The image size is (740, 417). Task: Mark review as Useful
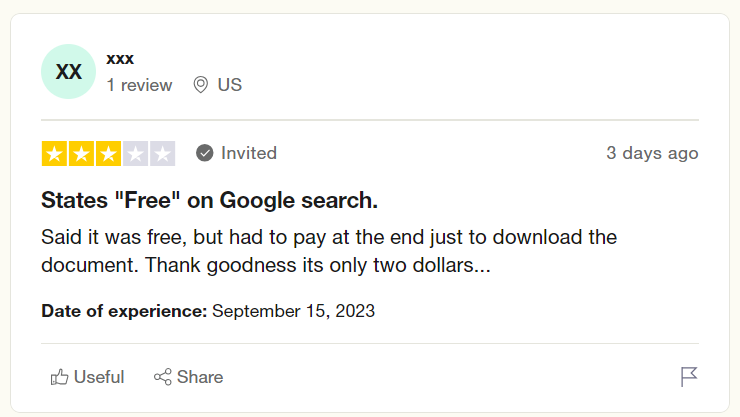pos(98,377)
